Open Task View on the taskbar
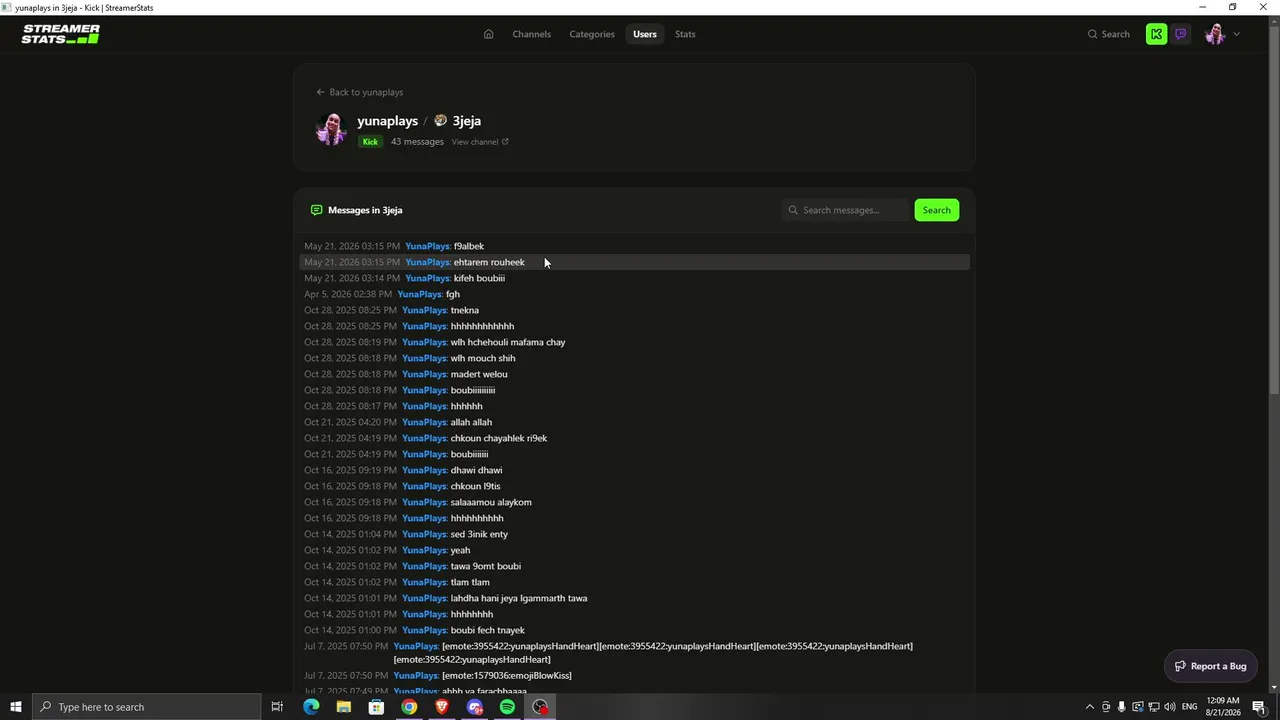 [277, 707]
